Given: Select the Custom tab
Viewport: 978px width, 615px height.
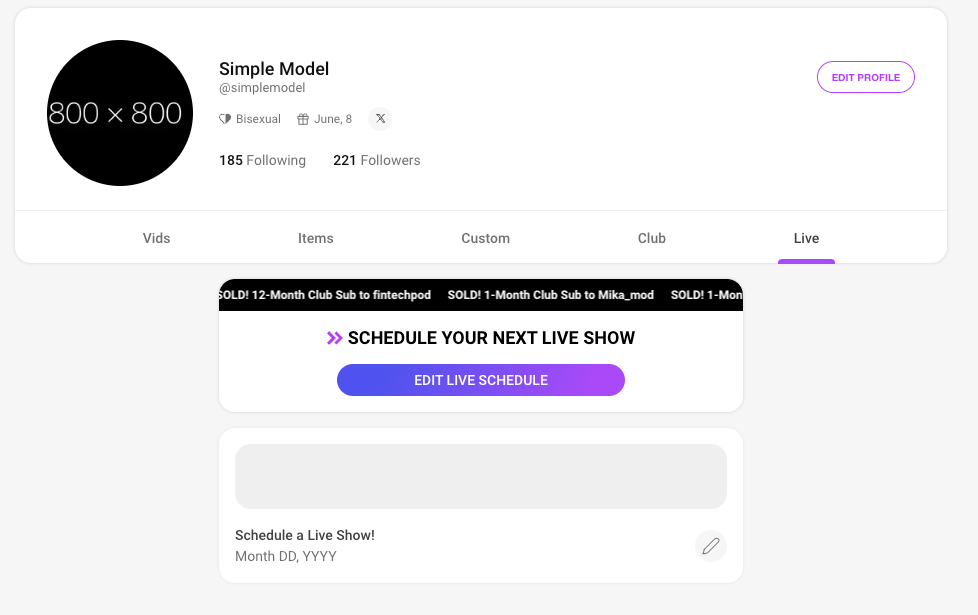Looking at the screenshot, I should (x=486, y=238).
